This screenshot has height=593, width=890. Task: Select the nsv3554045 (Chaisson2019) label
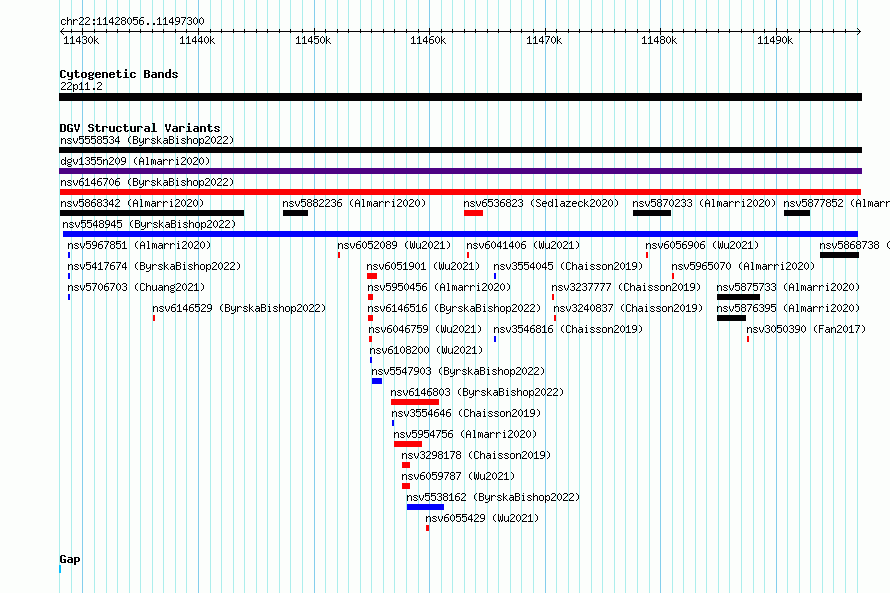pyautogui.click(x=568, y=266)
